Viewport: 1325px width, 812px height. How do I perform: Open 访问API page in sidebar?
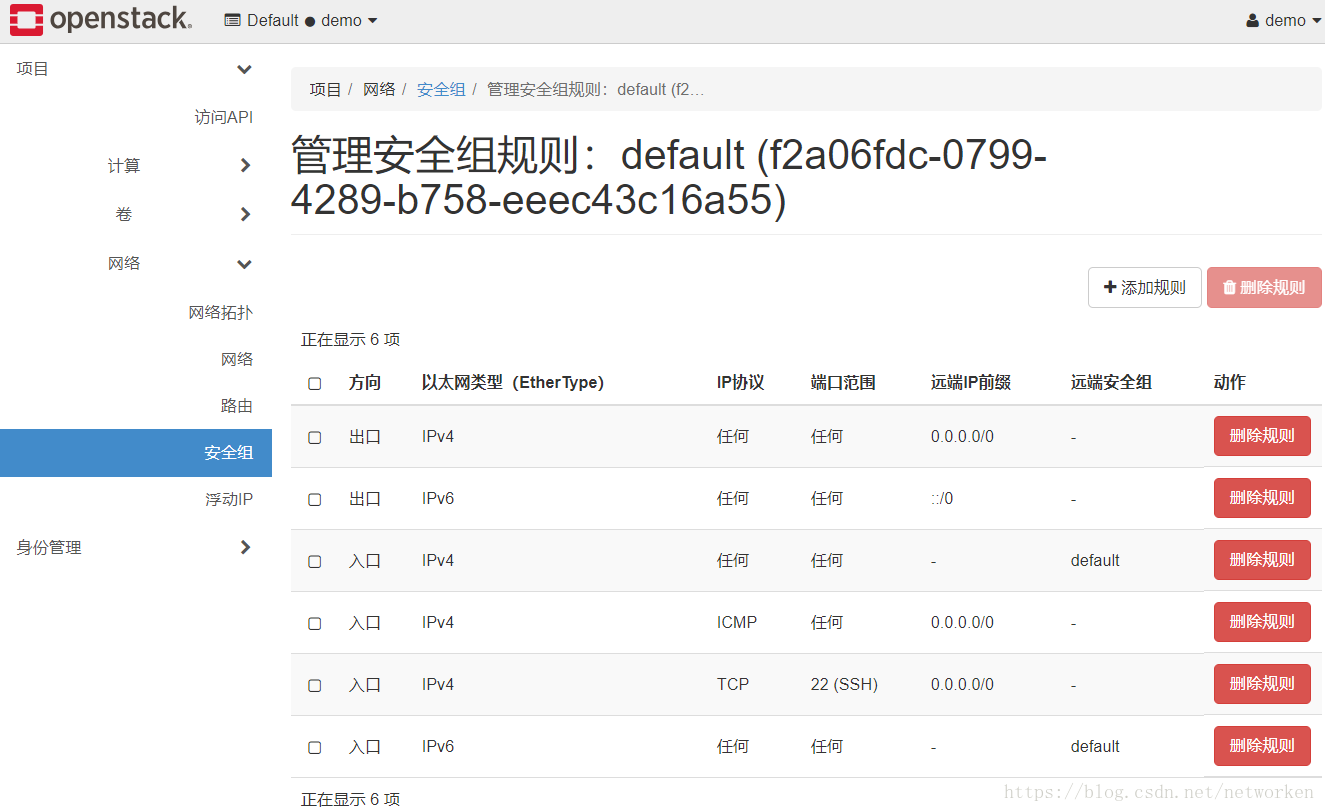pos(223,117)
